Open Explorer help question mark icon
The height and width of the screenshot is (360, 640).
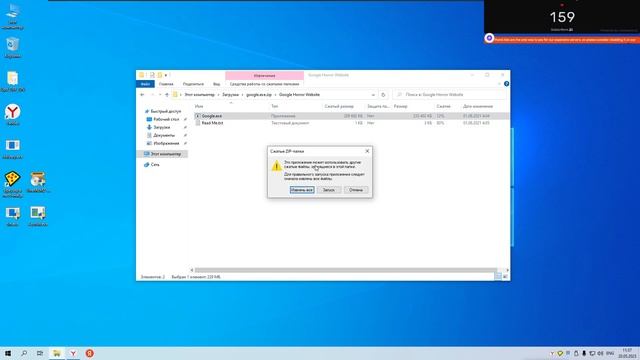[506, 84]
